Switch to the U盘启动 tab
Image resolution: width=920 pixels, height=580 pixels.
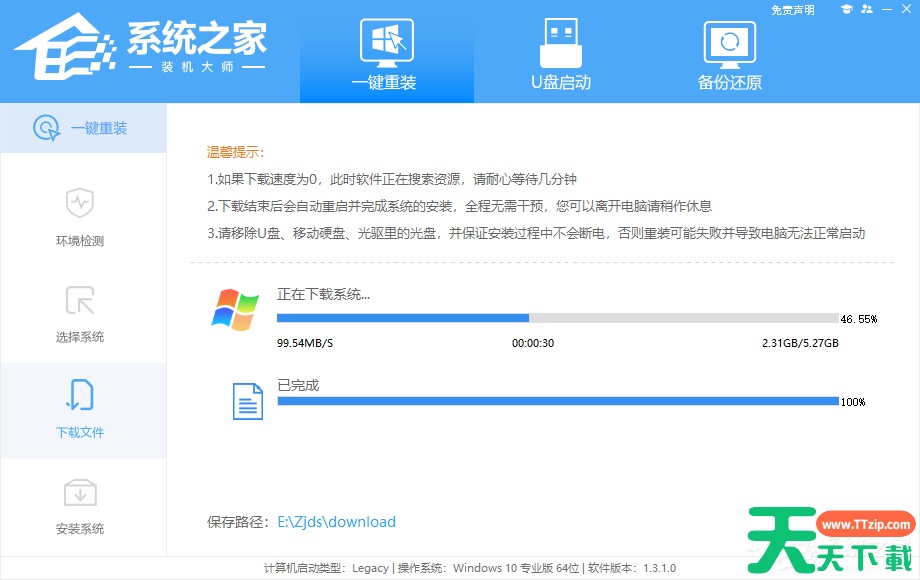561,54
